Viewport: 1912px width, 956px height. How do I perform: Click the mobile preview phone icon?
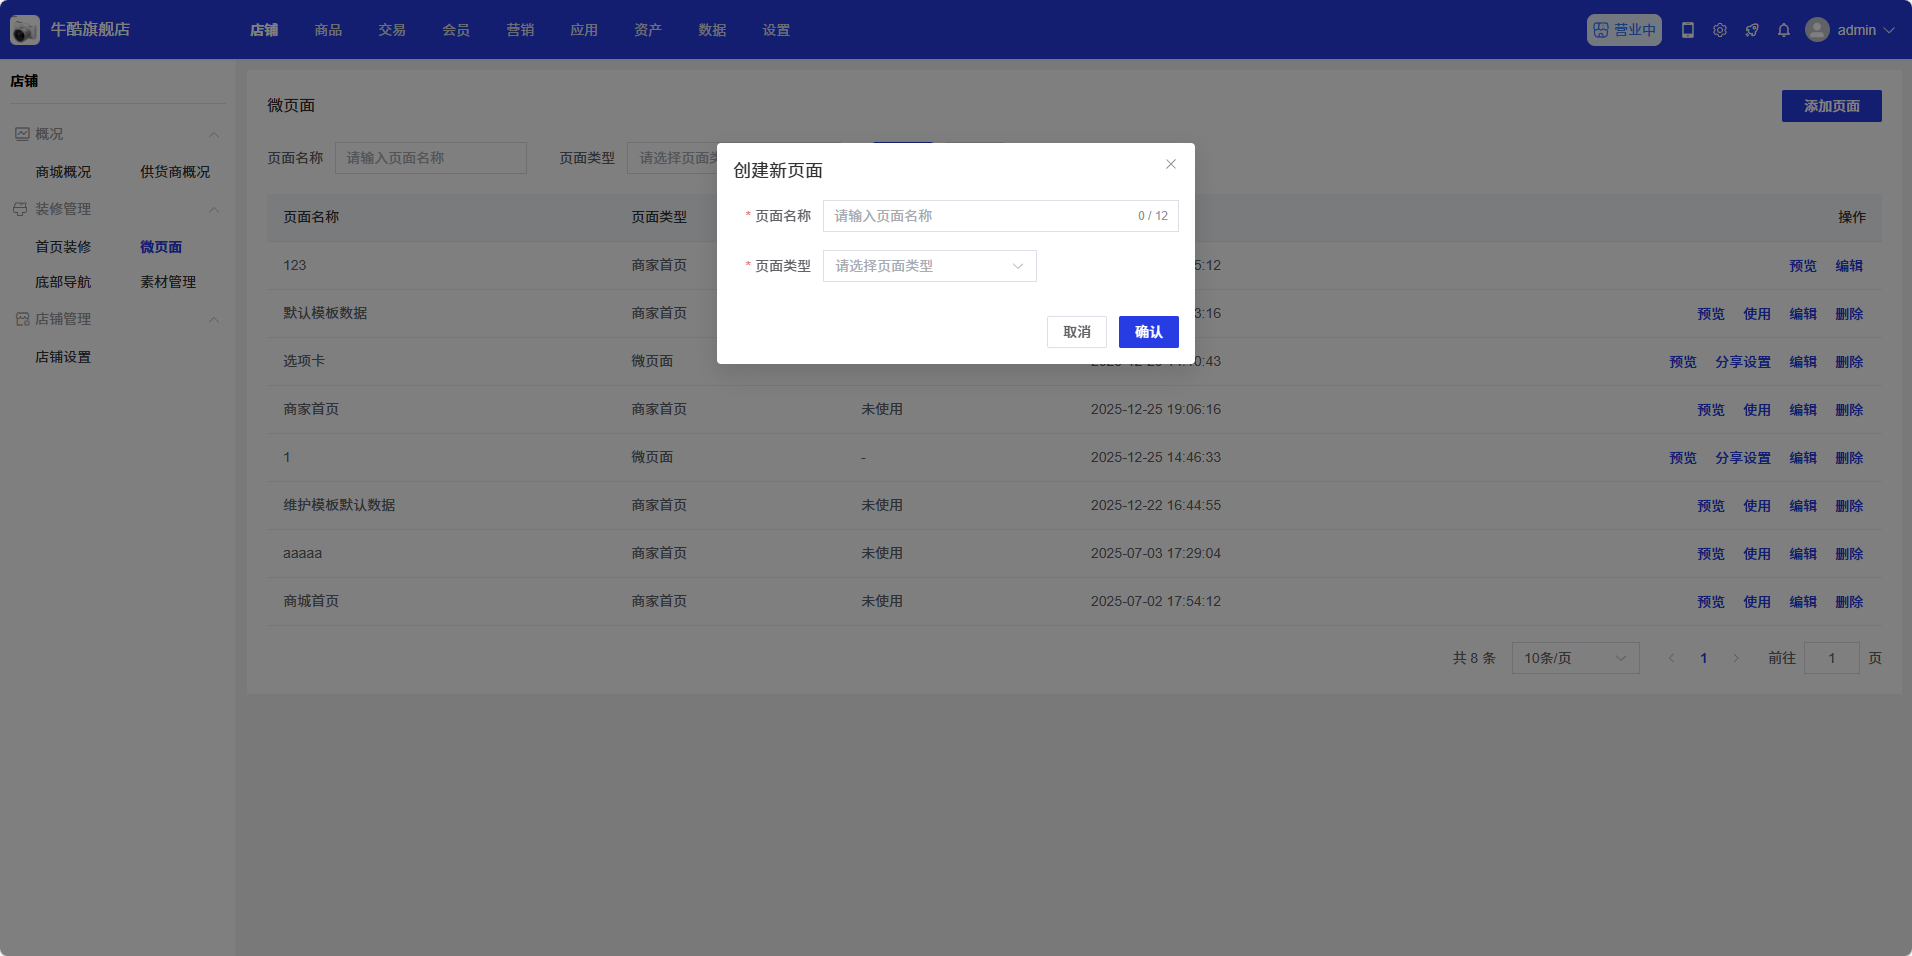pos(1688,30)
